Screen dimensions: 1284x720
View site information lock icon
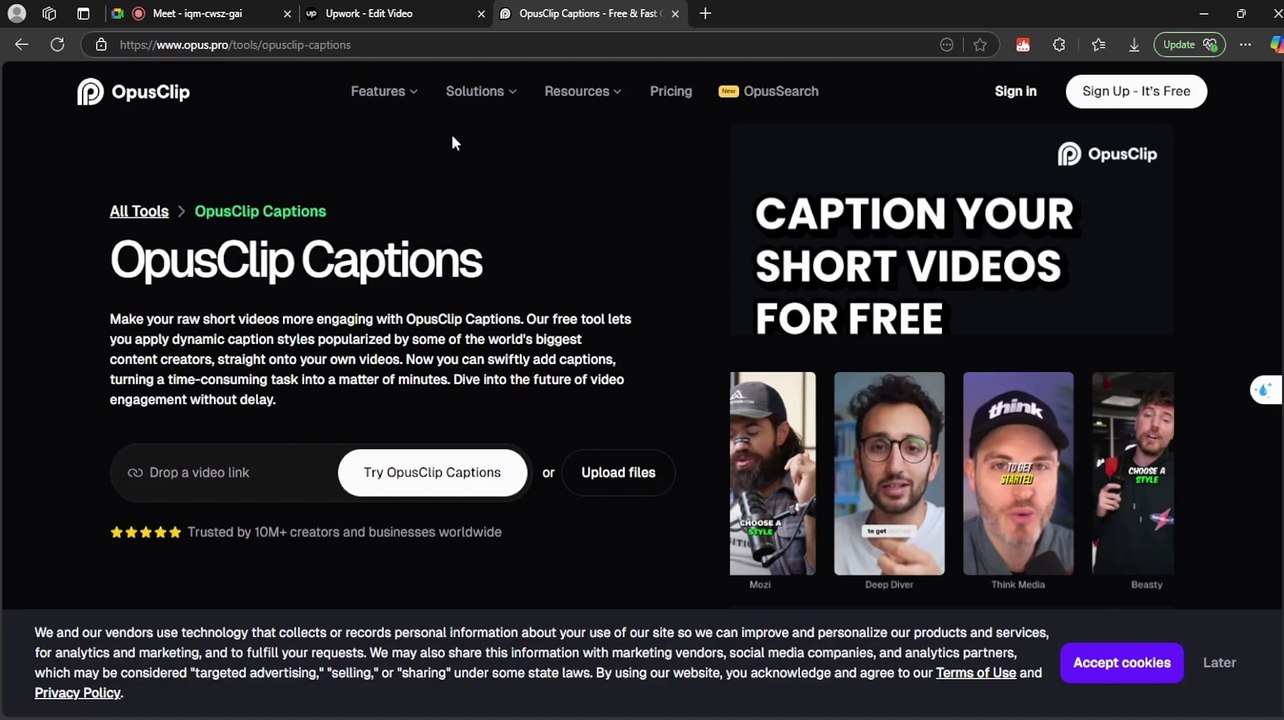[x=101, y=45]
